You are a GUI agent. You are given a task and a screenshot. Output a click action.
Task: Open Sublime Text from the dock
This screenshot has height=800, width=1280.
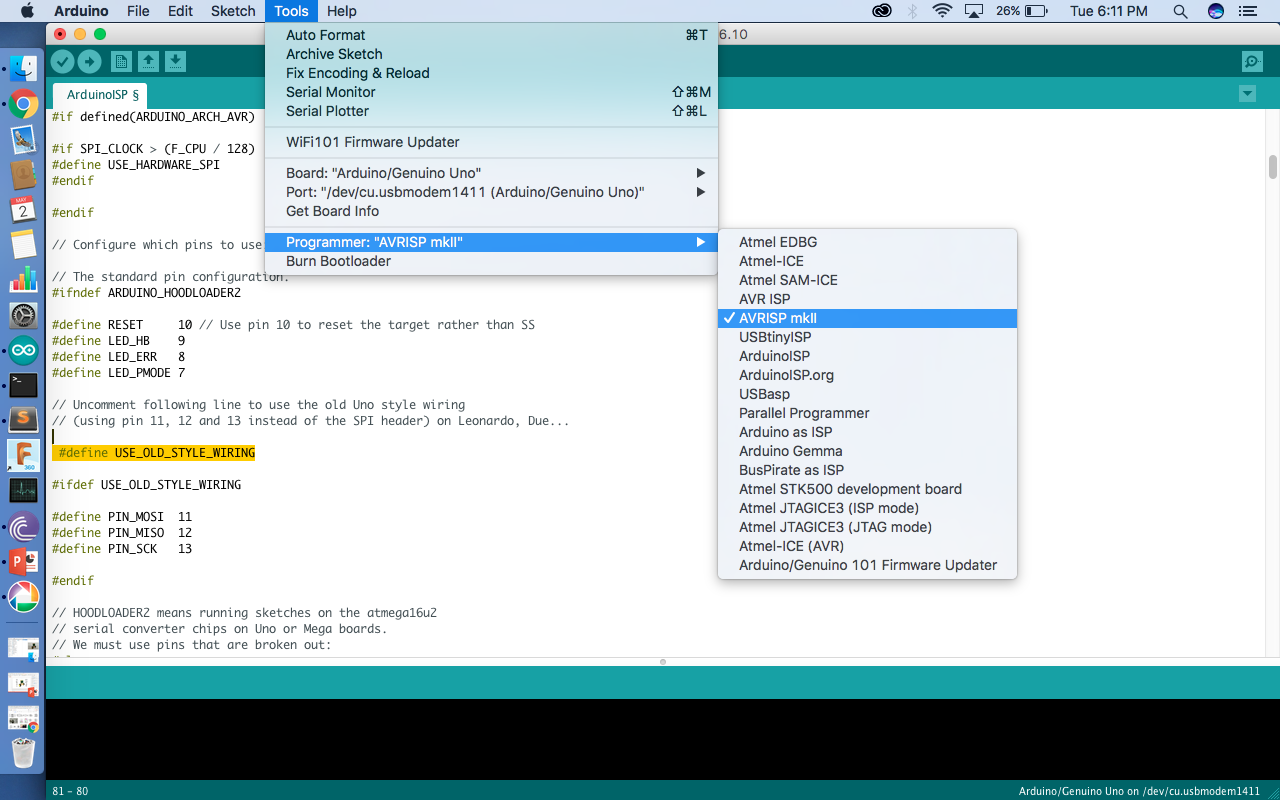coord(23,420)
